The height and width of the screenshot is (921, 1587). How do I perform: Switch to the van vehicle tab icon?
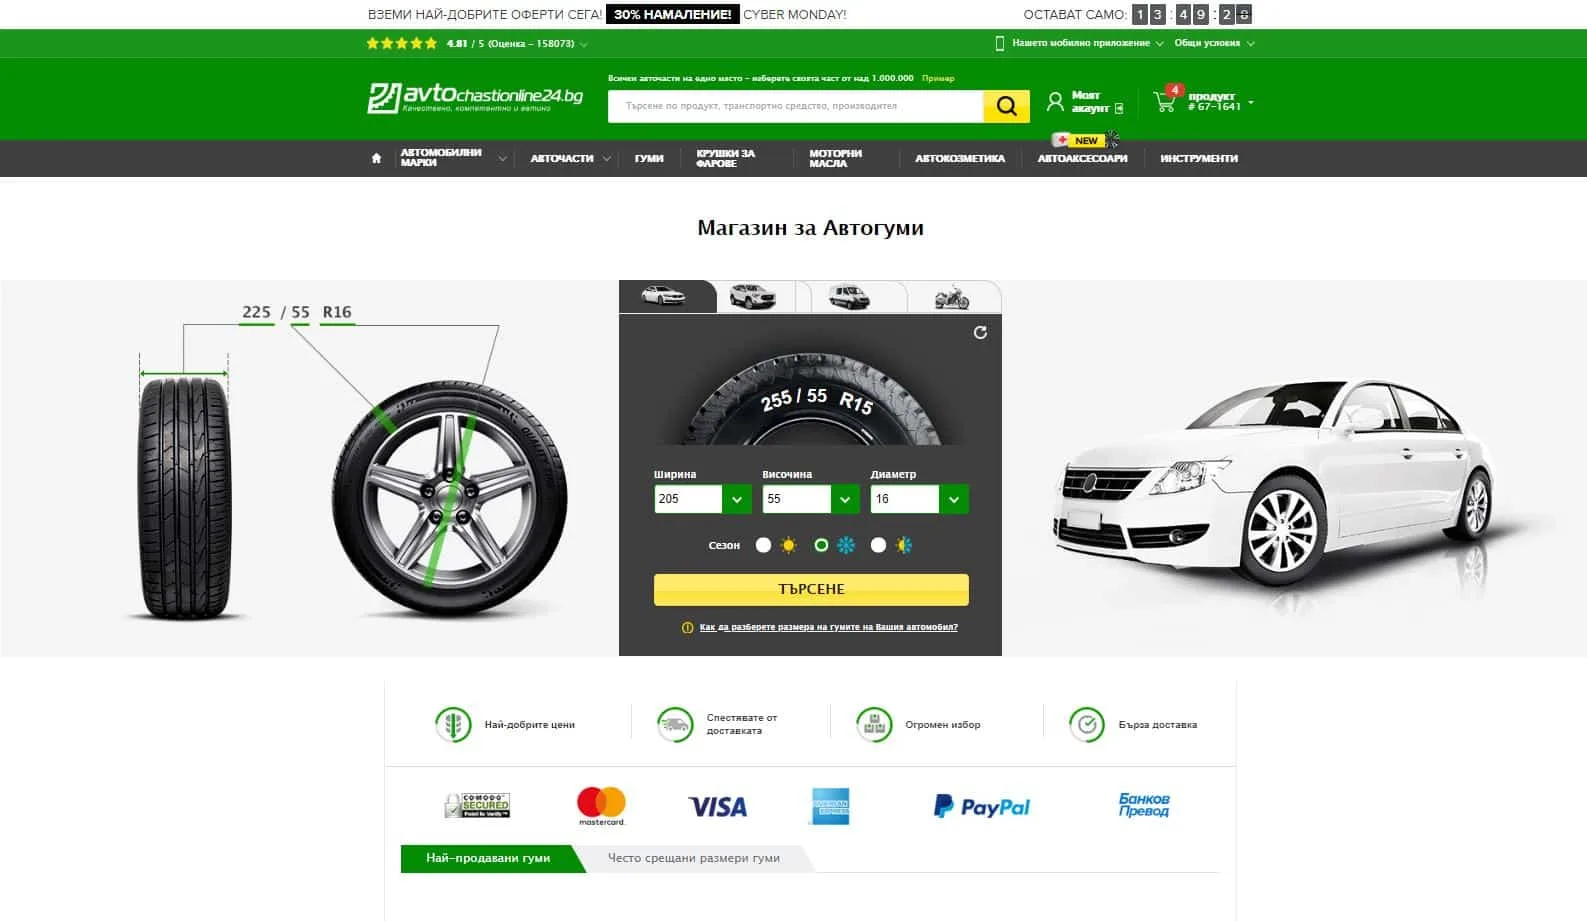click(x=850, y=297)
